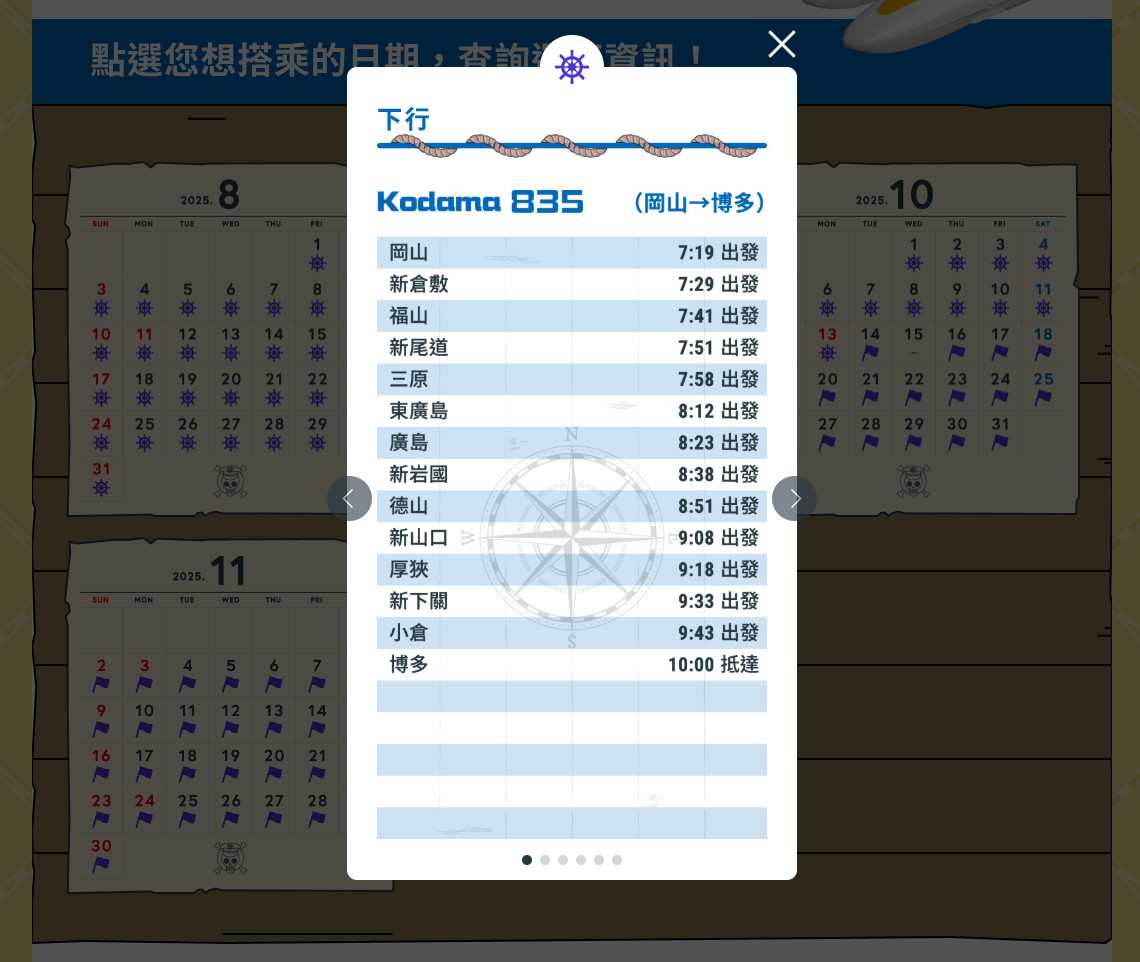Click the 新岩國 8:38 departure row
This screenshot has width=1140, height=962.
(571, 474)
